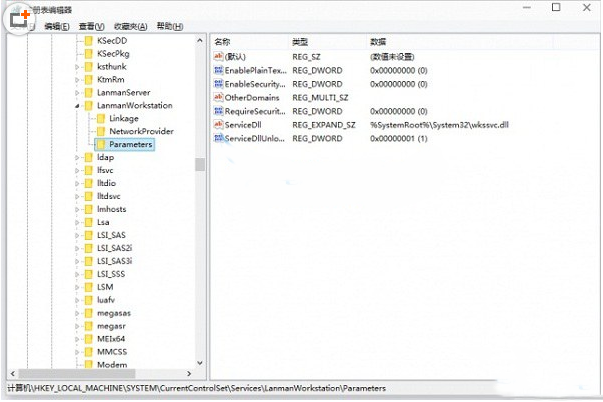Click the lfsvc folder icon
Screen dimensions: 603x402
tap(89, 170)
